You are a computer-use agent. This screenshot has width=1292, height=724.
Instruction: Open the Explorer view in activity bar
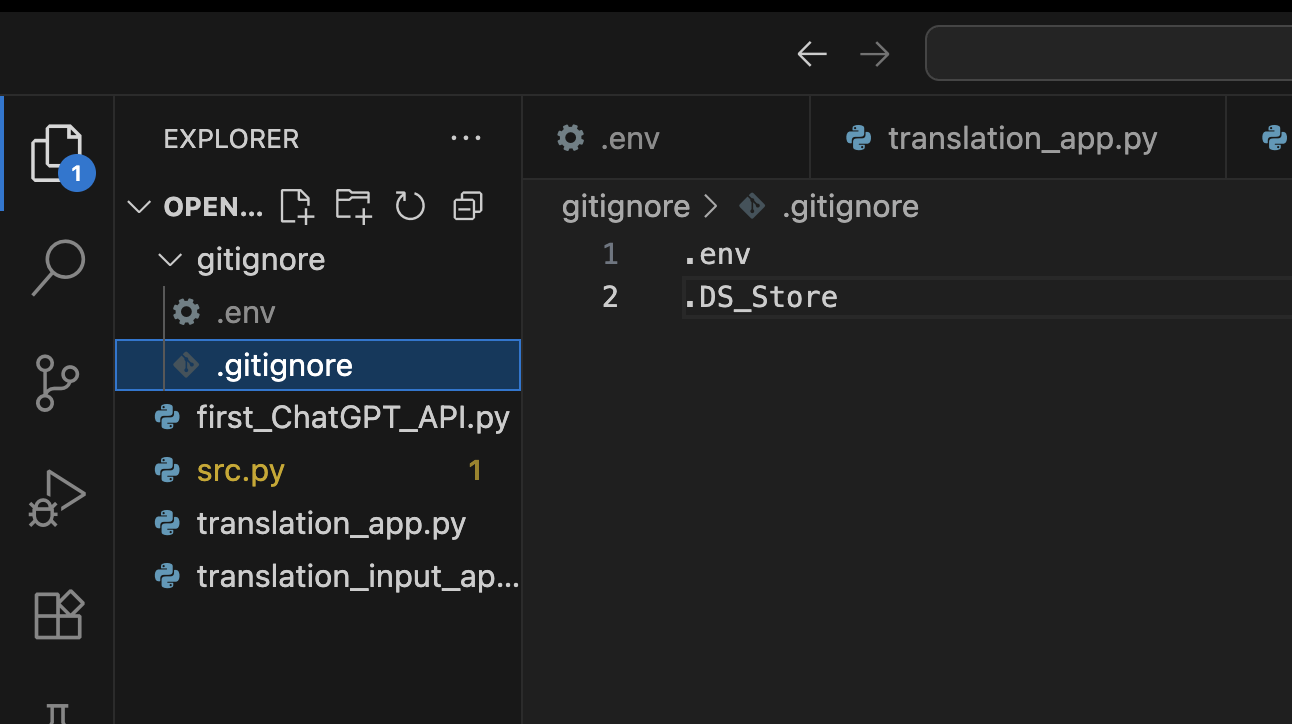point(57,153)
